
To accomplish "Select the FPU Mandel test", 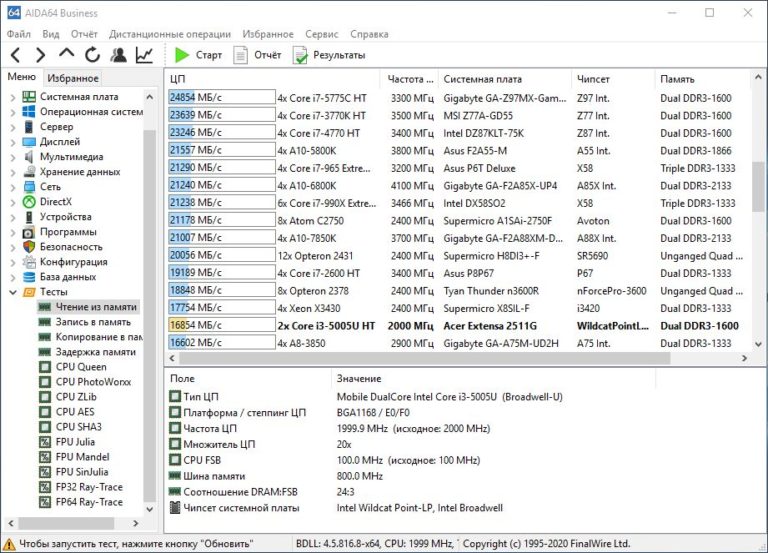I will tap(74, 457).
